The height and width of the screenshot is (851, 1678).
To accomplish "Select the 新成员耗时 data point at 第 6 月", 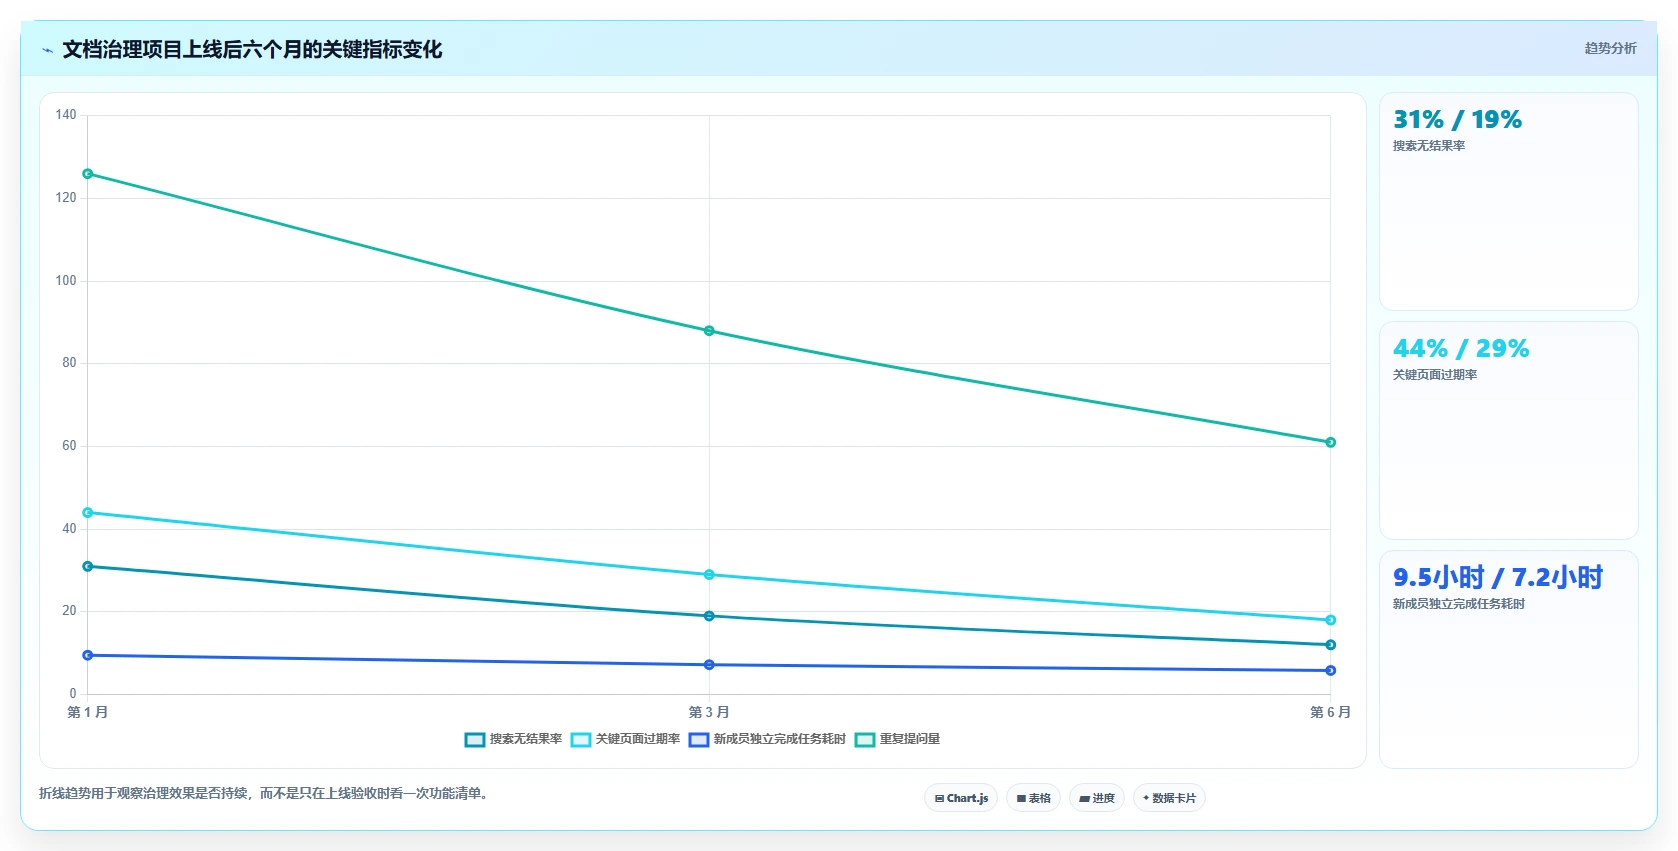I will (1330, 671).
